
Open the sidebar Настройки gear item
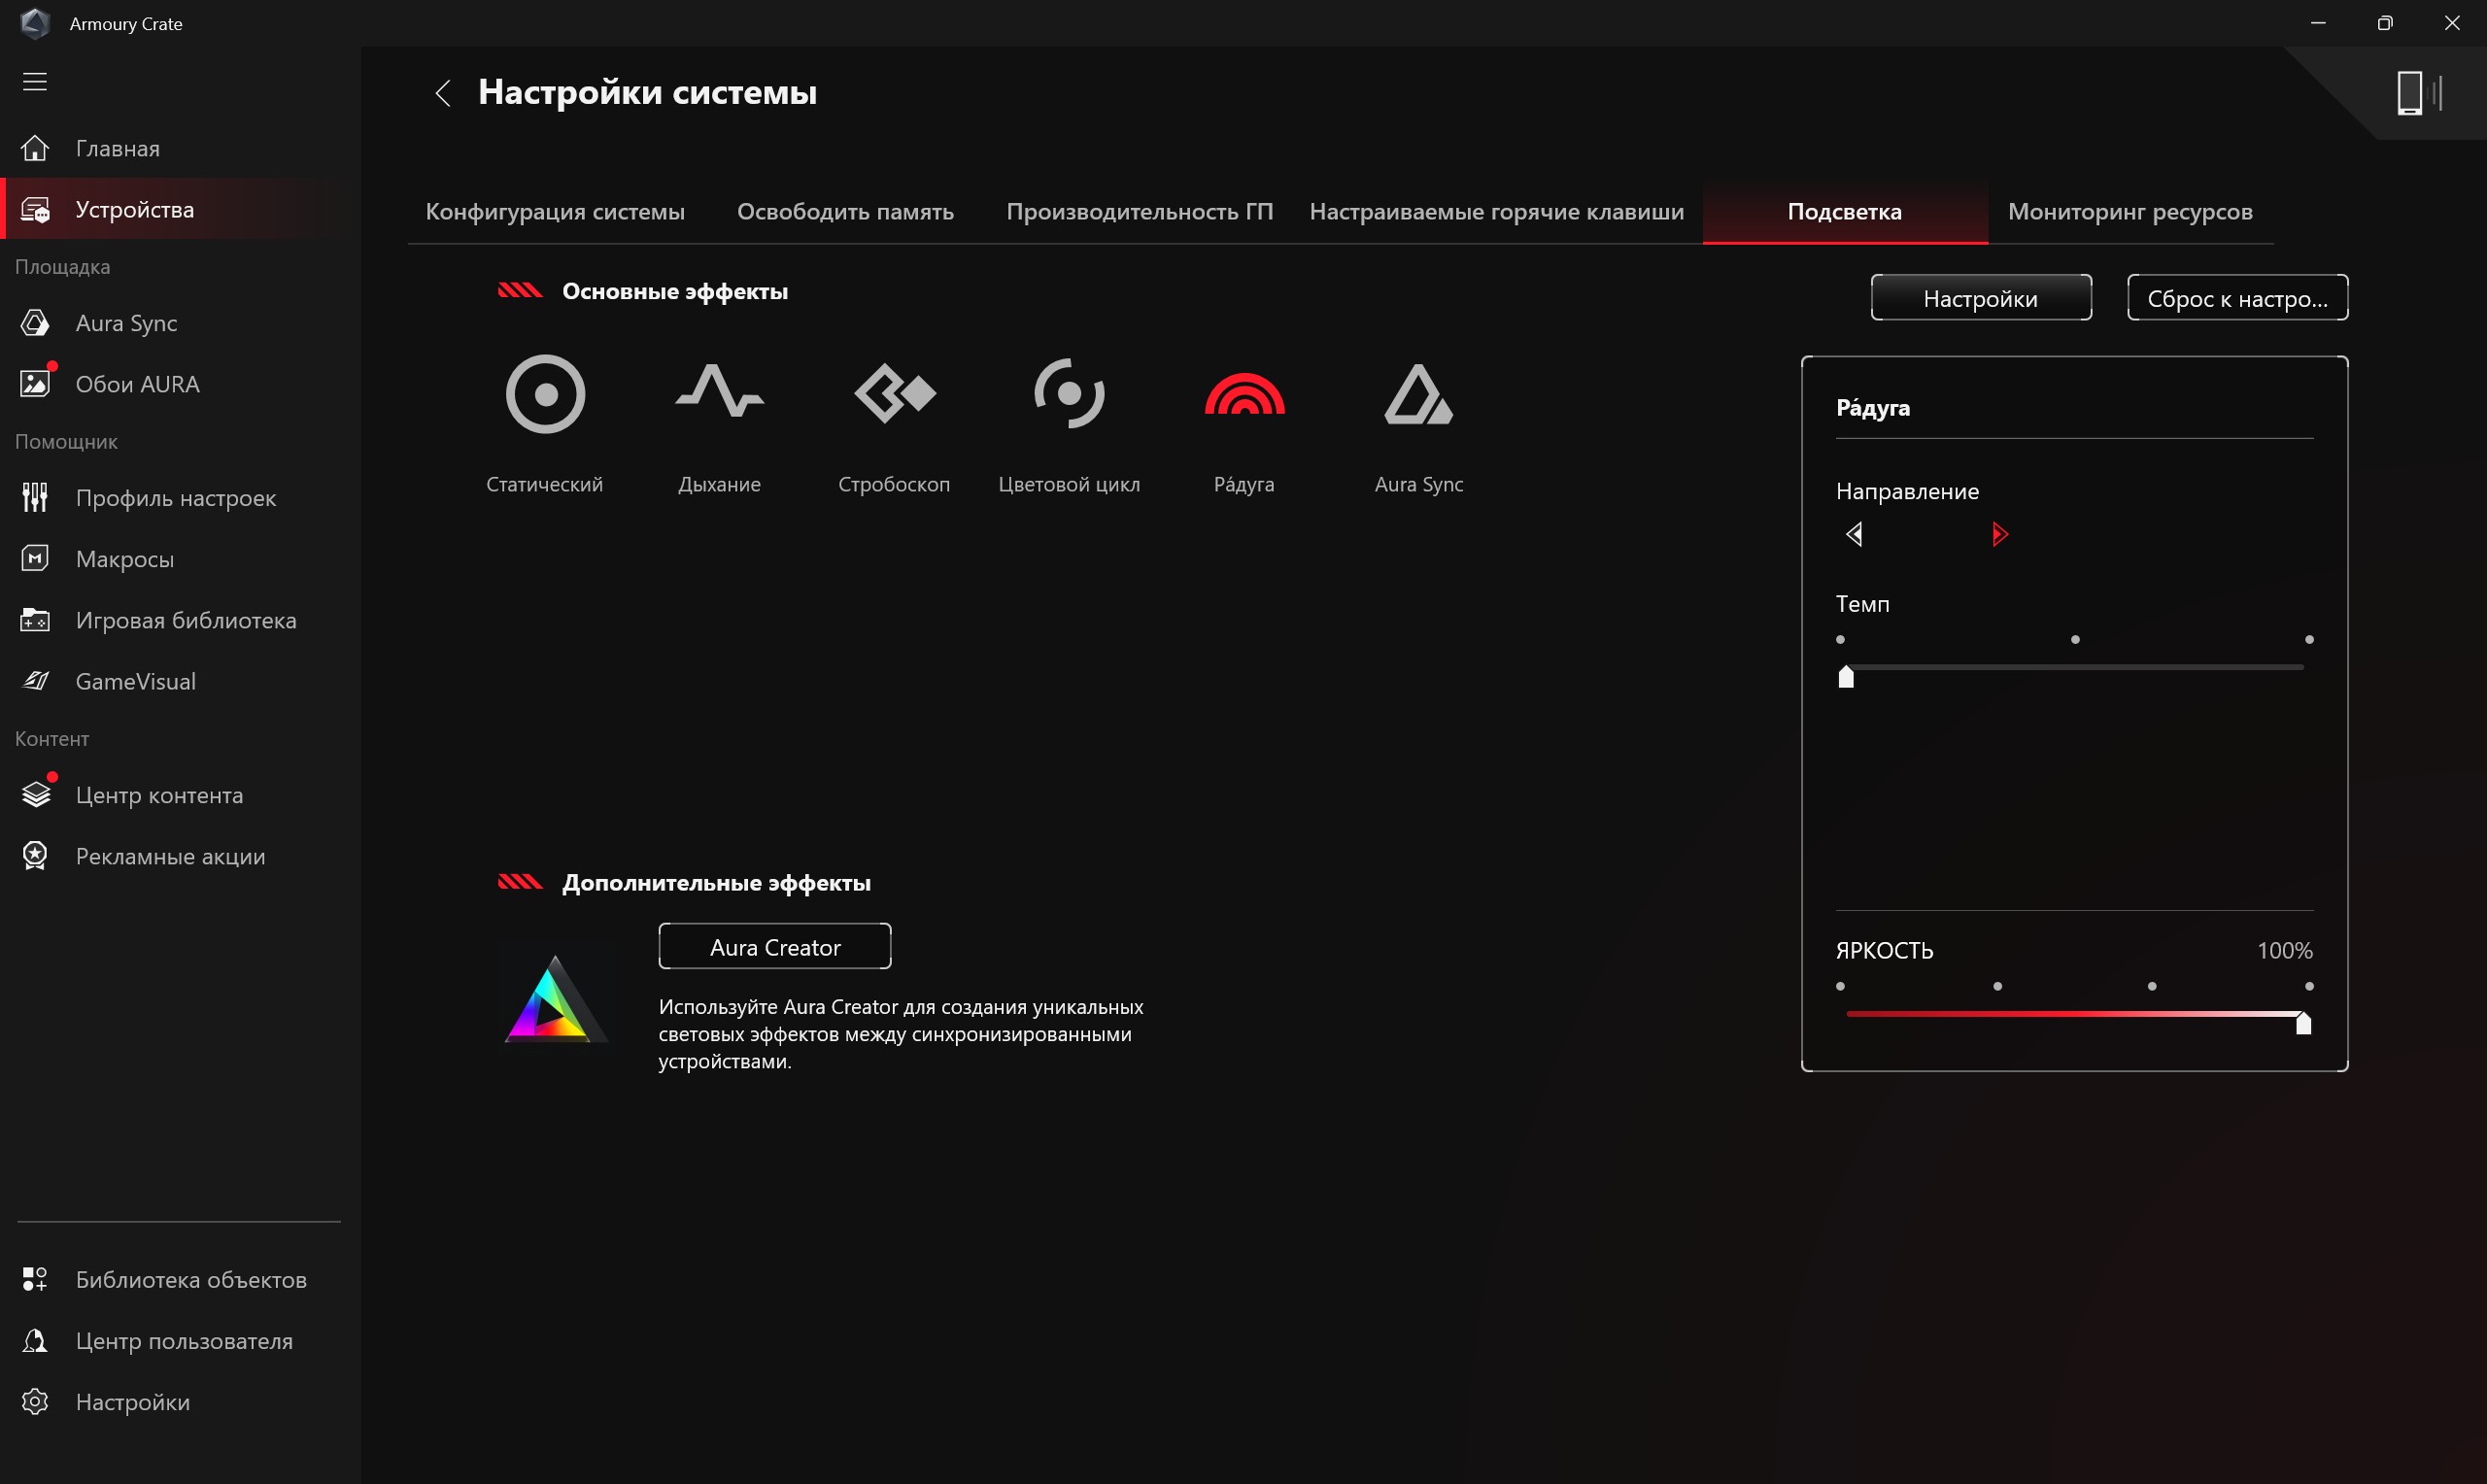[x=180, y=1402]
